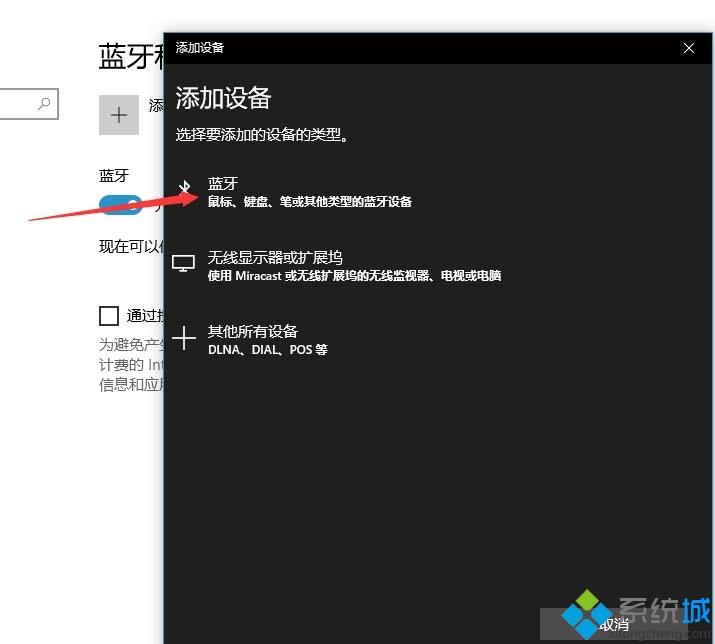Click the plus icon for 其他所有设备
715x644 pixels.
click(184, 338)
